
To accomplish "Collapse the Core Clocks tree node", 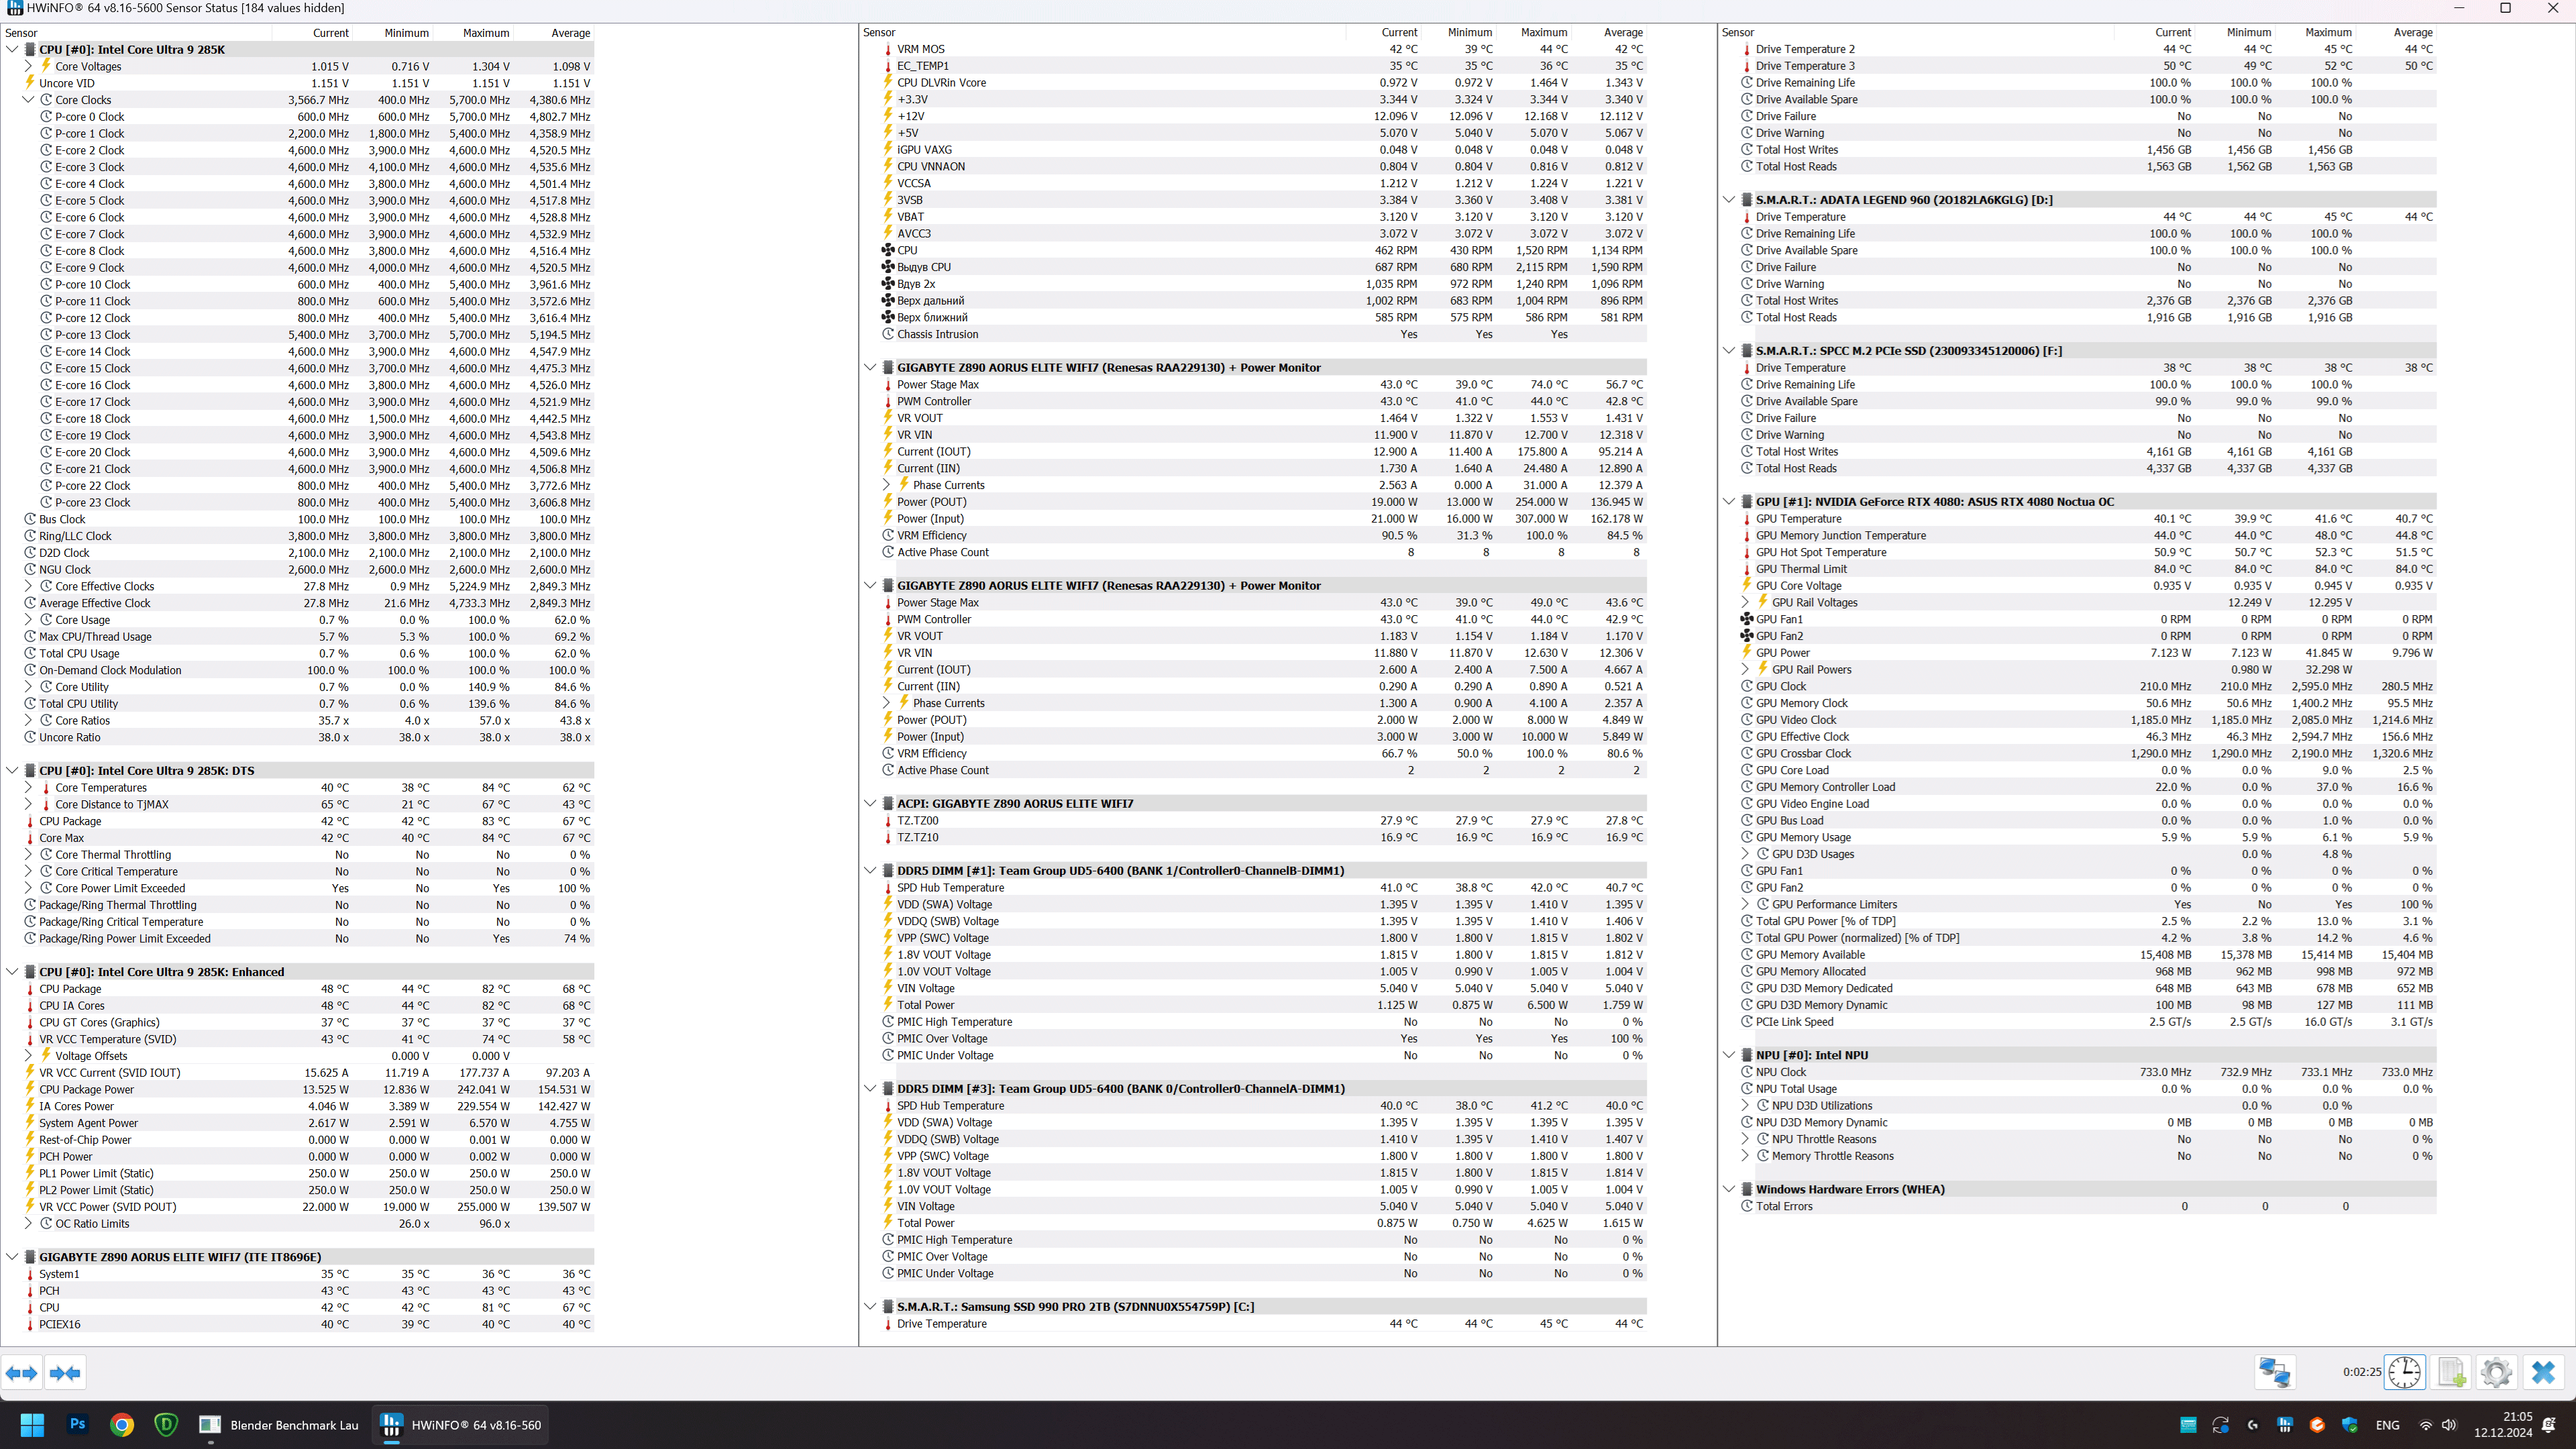I will point(28,100).
